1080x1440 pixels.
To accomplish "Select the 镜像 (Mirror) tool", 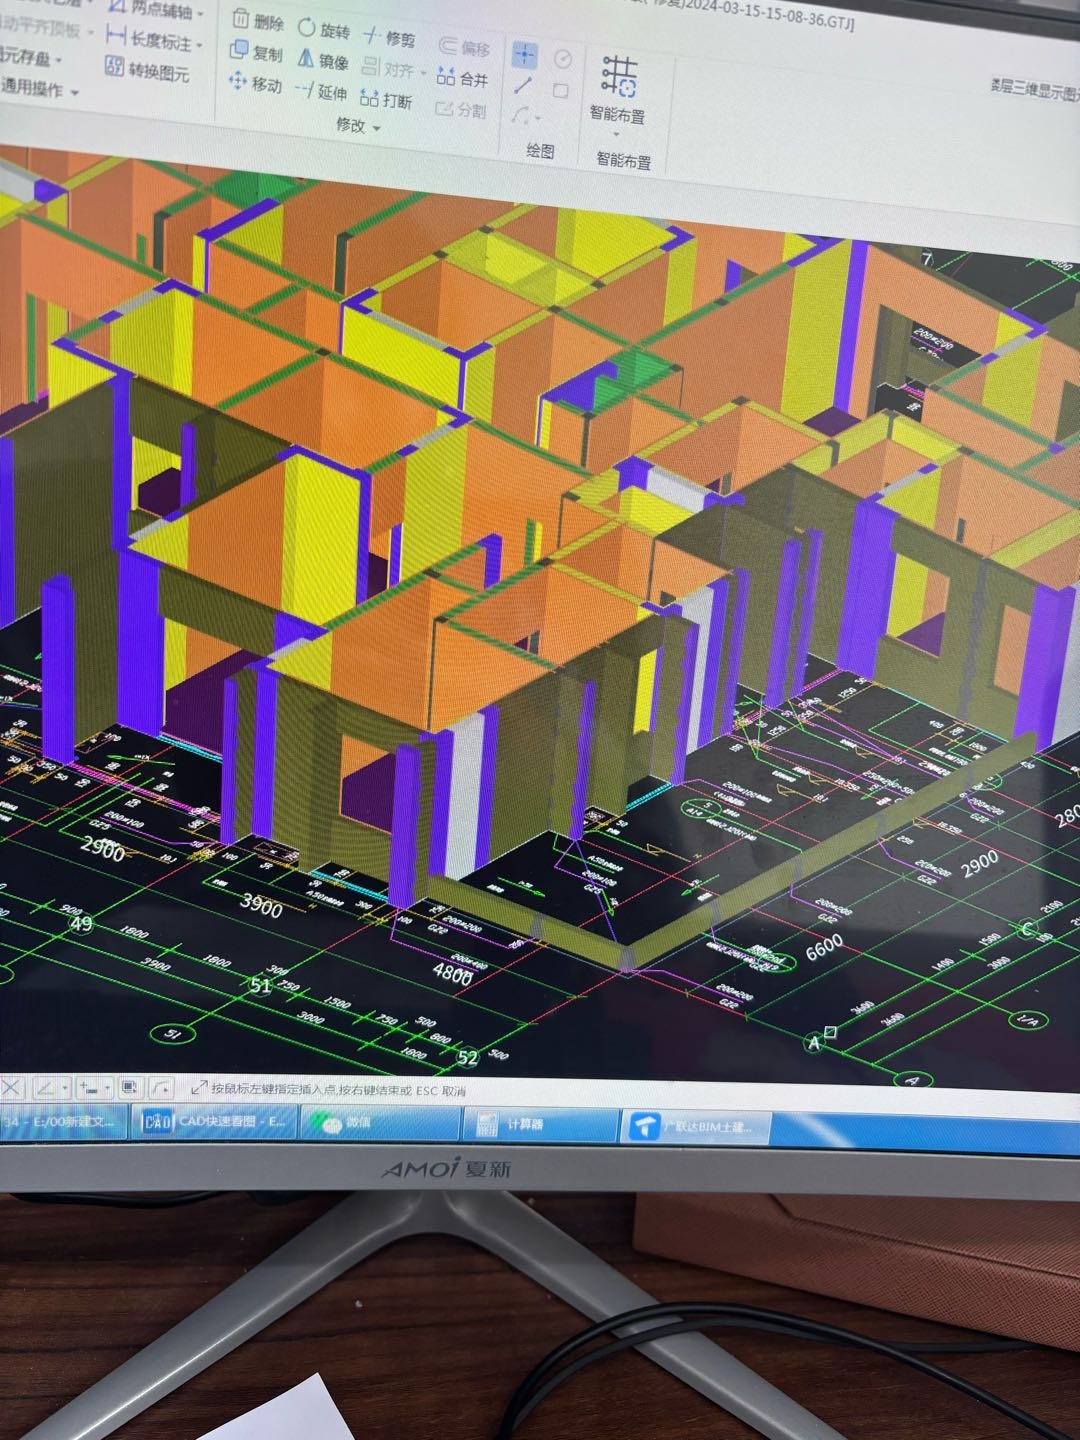I will [x=323, y=62].
